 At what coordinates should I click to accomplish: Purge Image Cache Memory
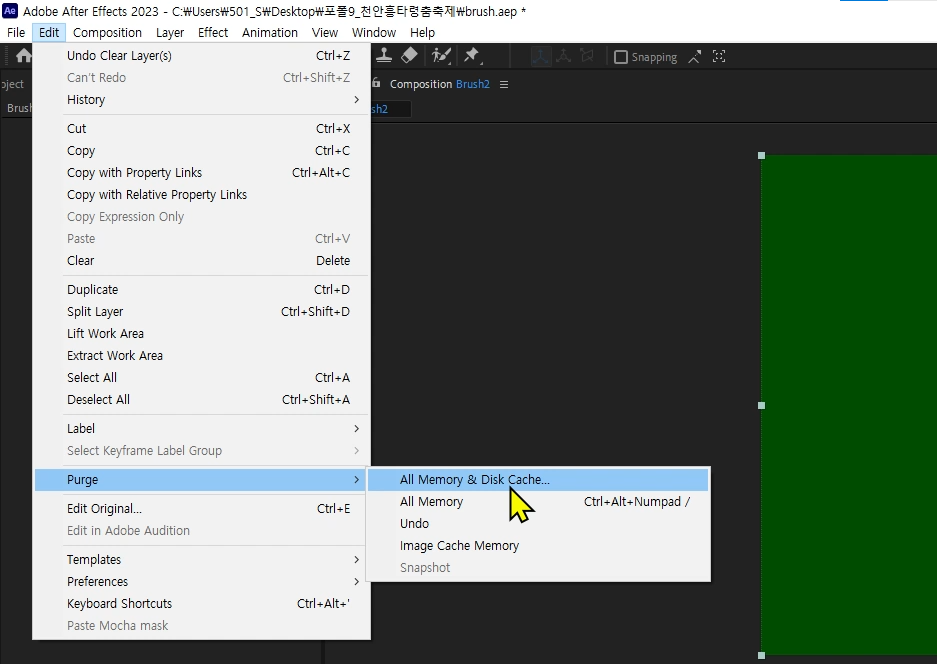[x=538, y=546]
